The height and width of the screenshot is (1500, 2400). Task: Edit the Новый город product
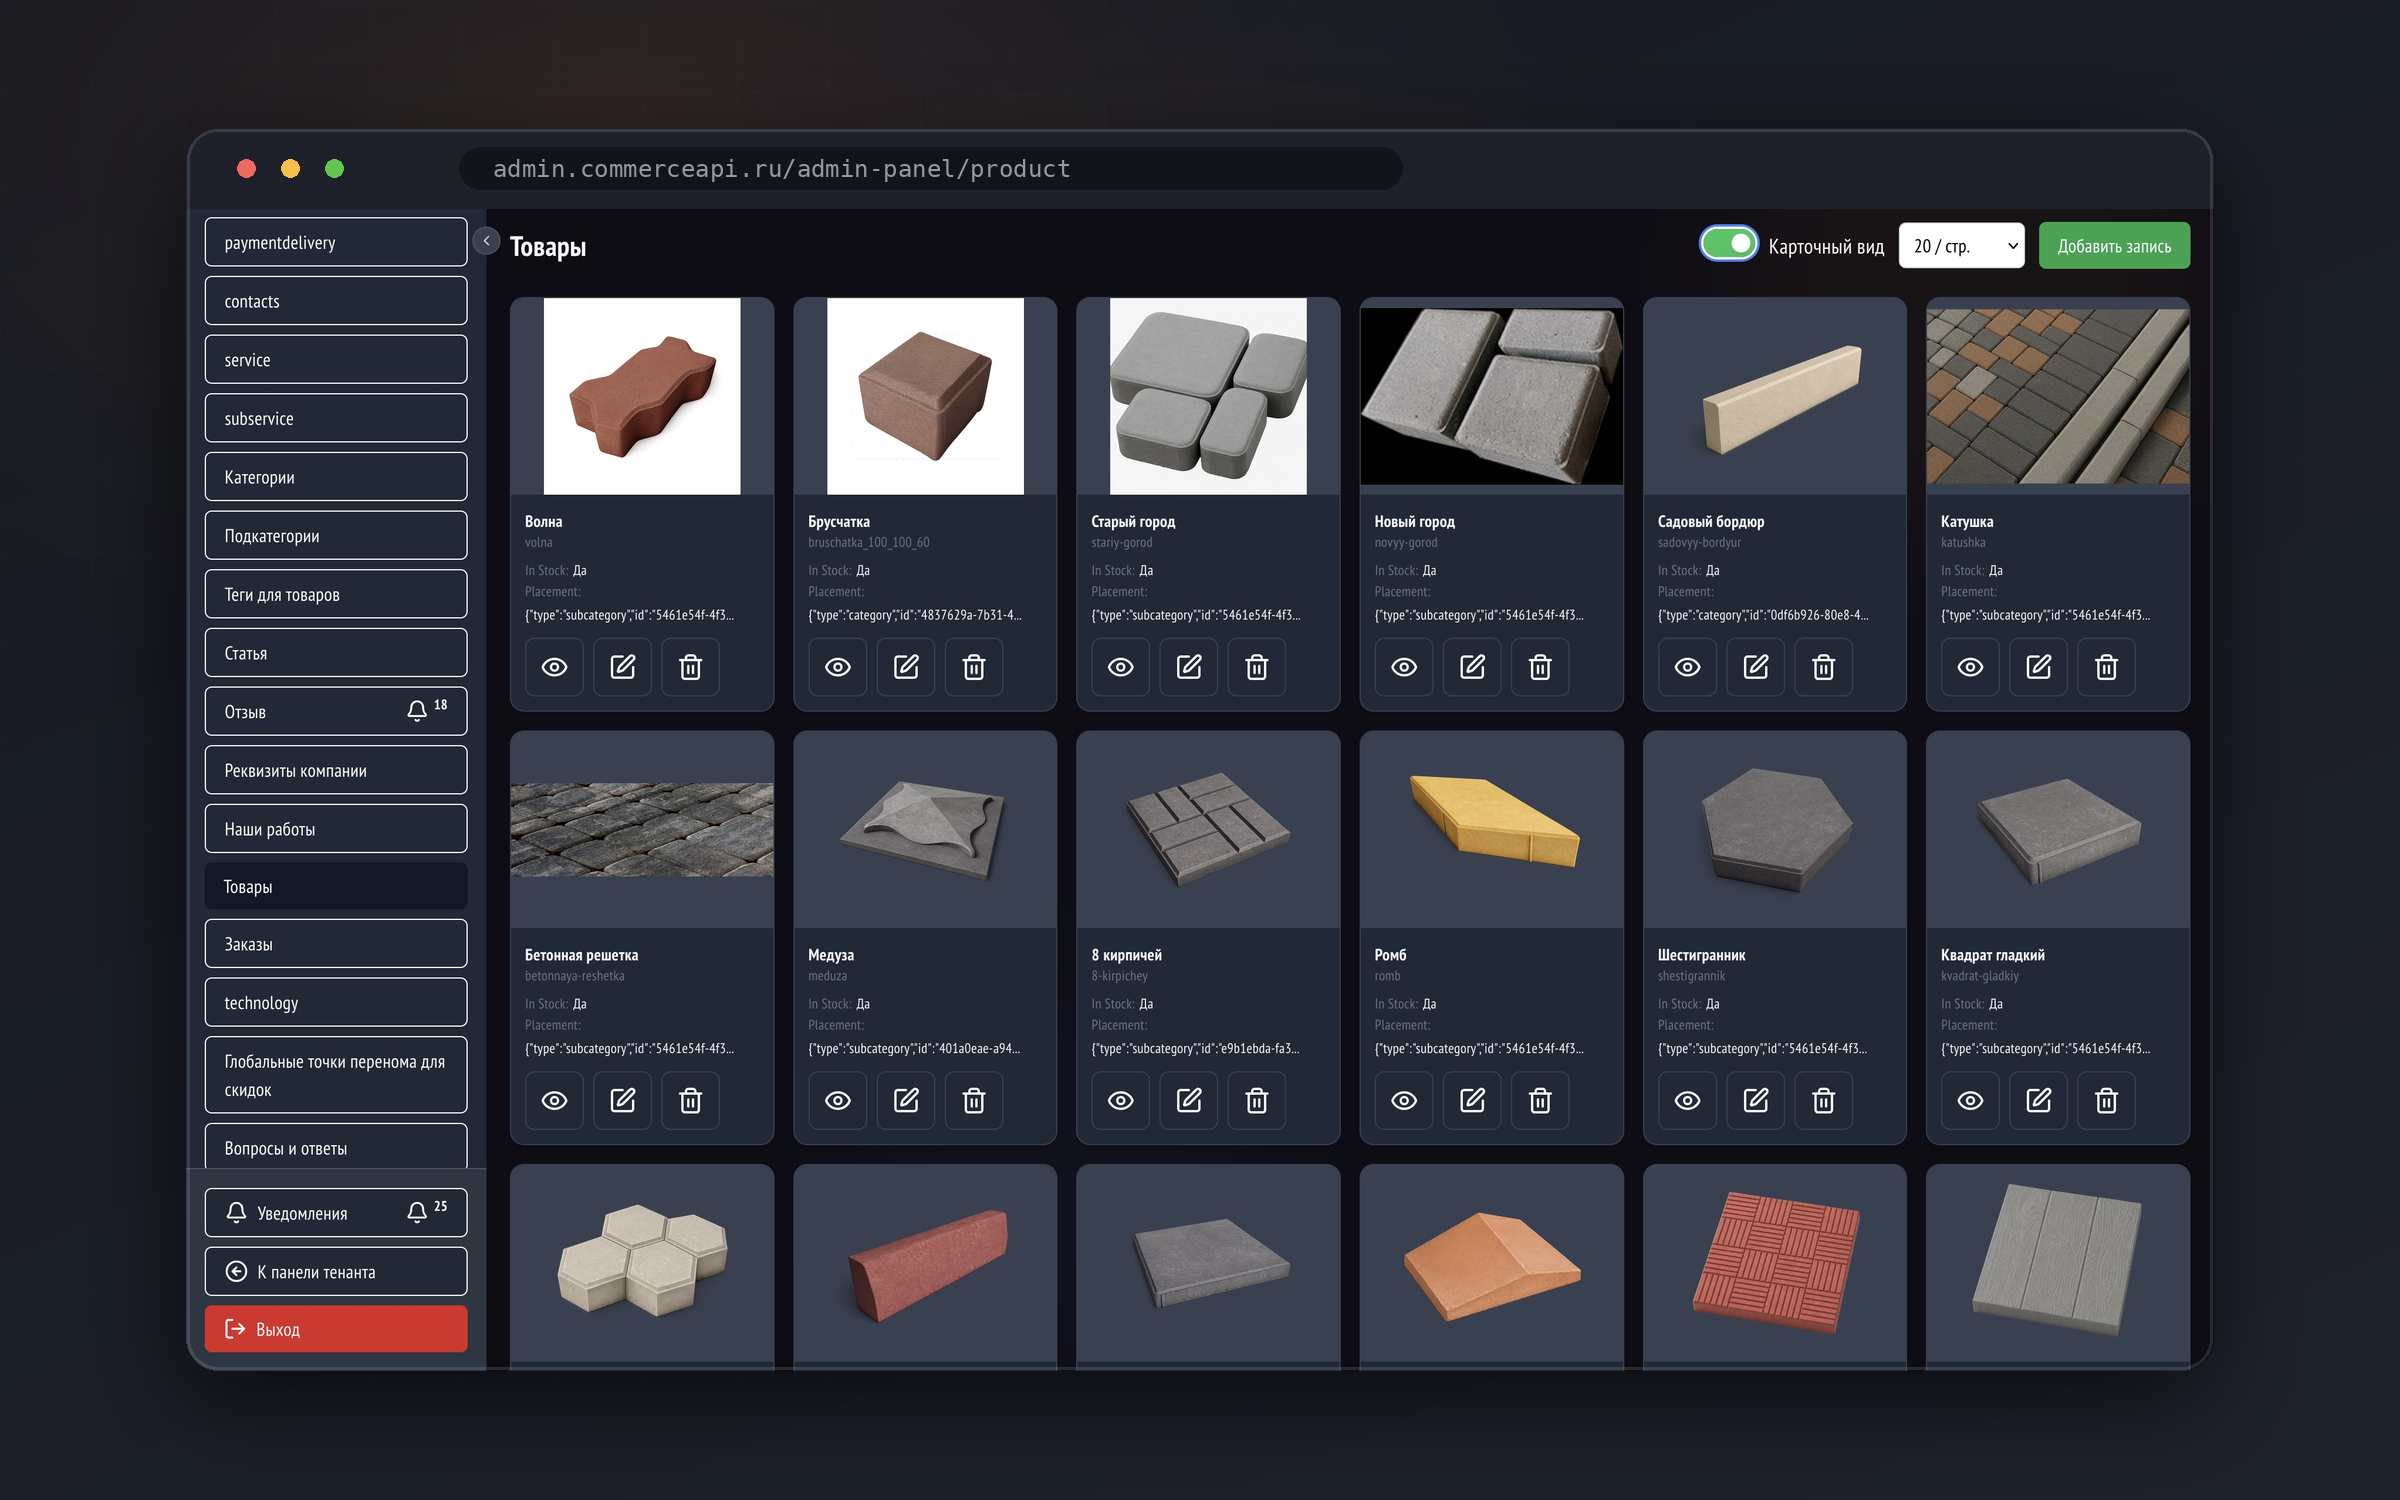pos(1472,667)
